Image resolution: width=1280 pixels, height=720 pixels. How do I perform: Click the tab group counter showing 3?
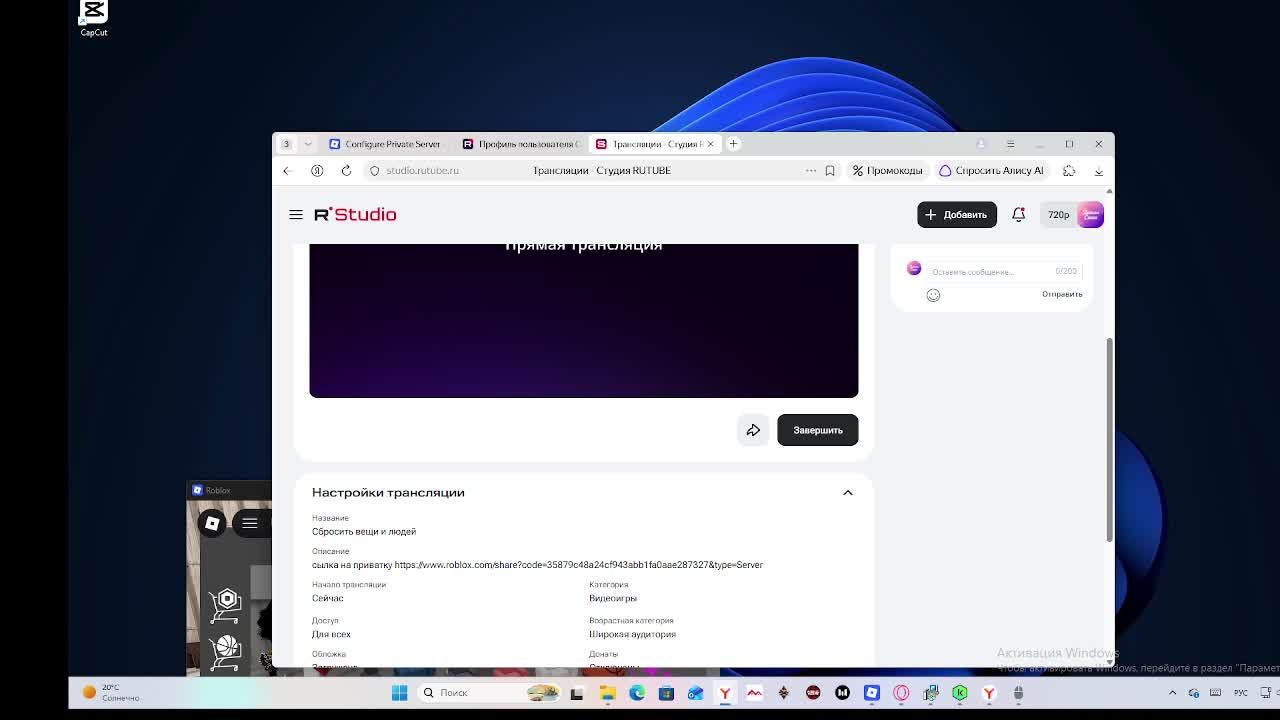[x=286, y=144]
